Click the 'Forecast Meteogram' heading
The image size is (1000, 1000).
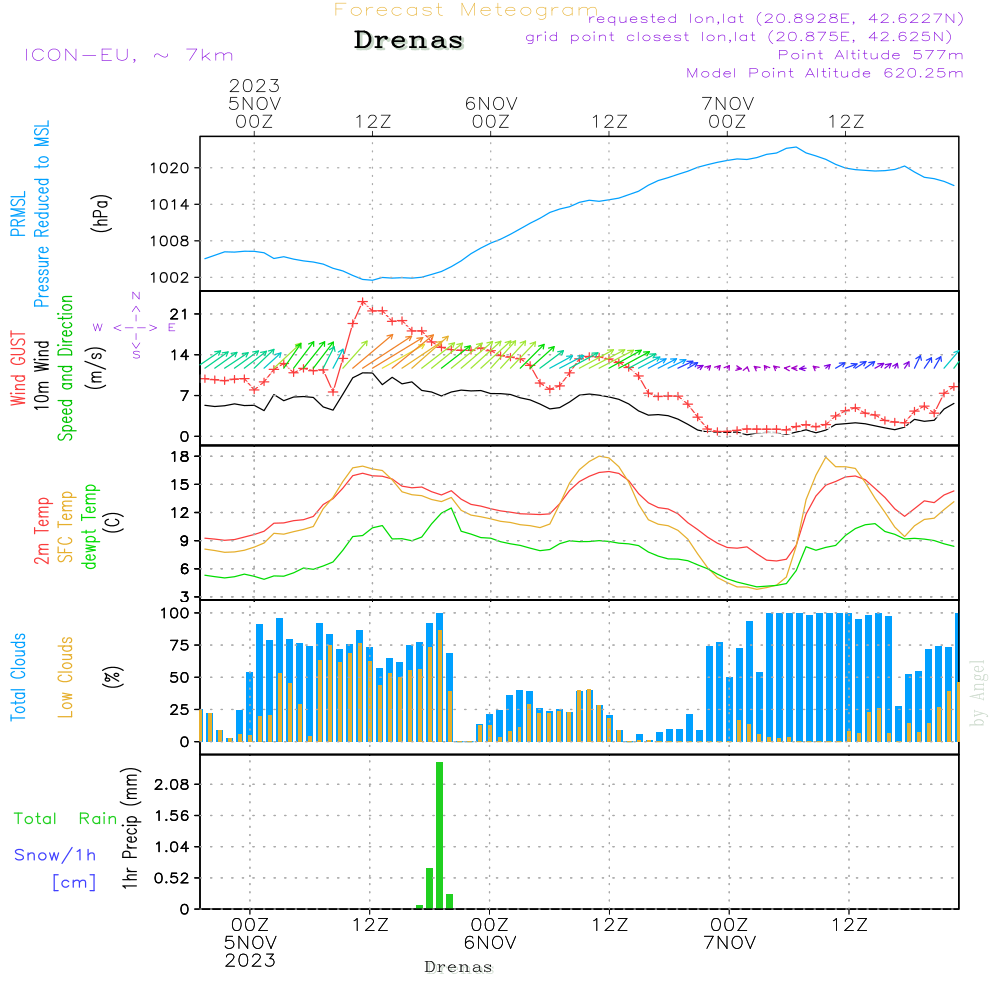pos(466,10)
